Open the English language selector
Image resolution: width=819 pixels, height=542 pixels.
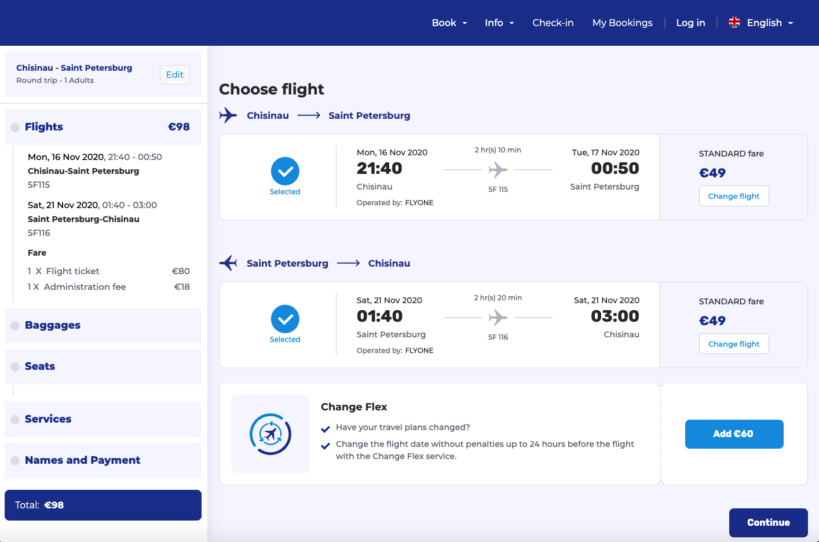click(x=769, y=23)
